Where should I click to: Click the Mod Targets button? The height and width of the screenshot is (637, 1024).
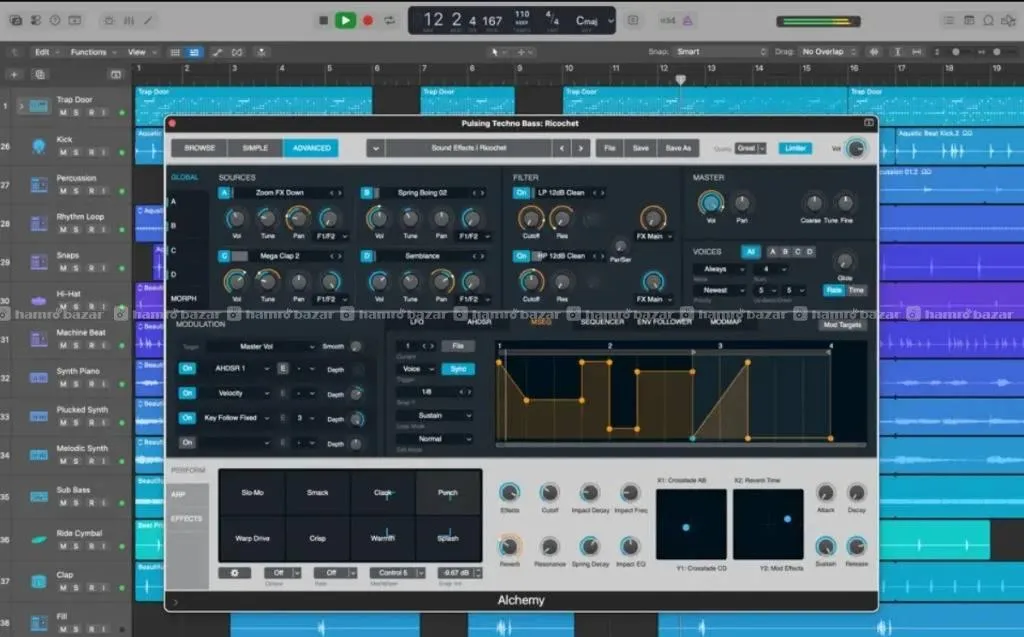(842, 325)
